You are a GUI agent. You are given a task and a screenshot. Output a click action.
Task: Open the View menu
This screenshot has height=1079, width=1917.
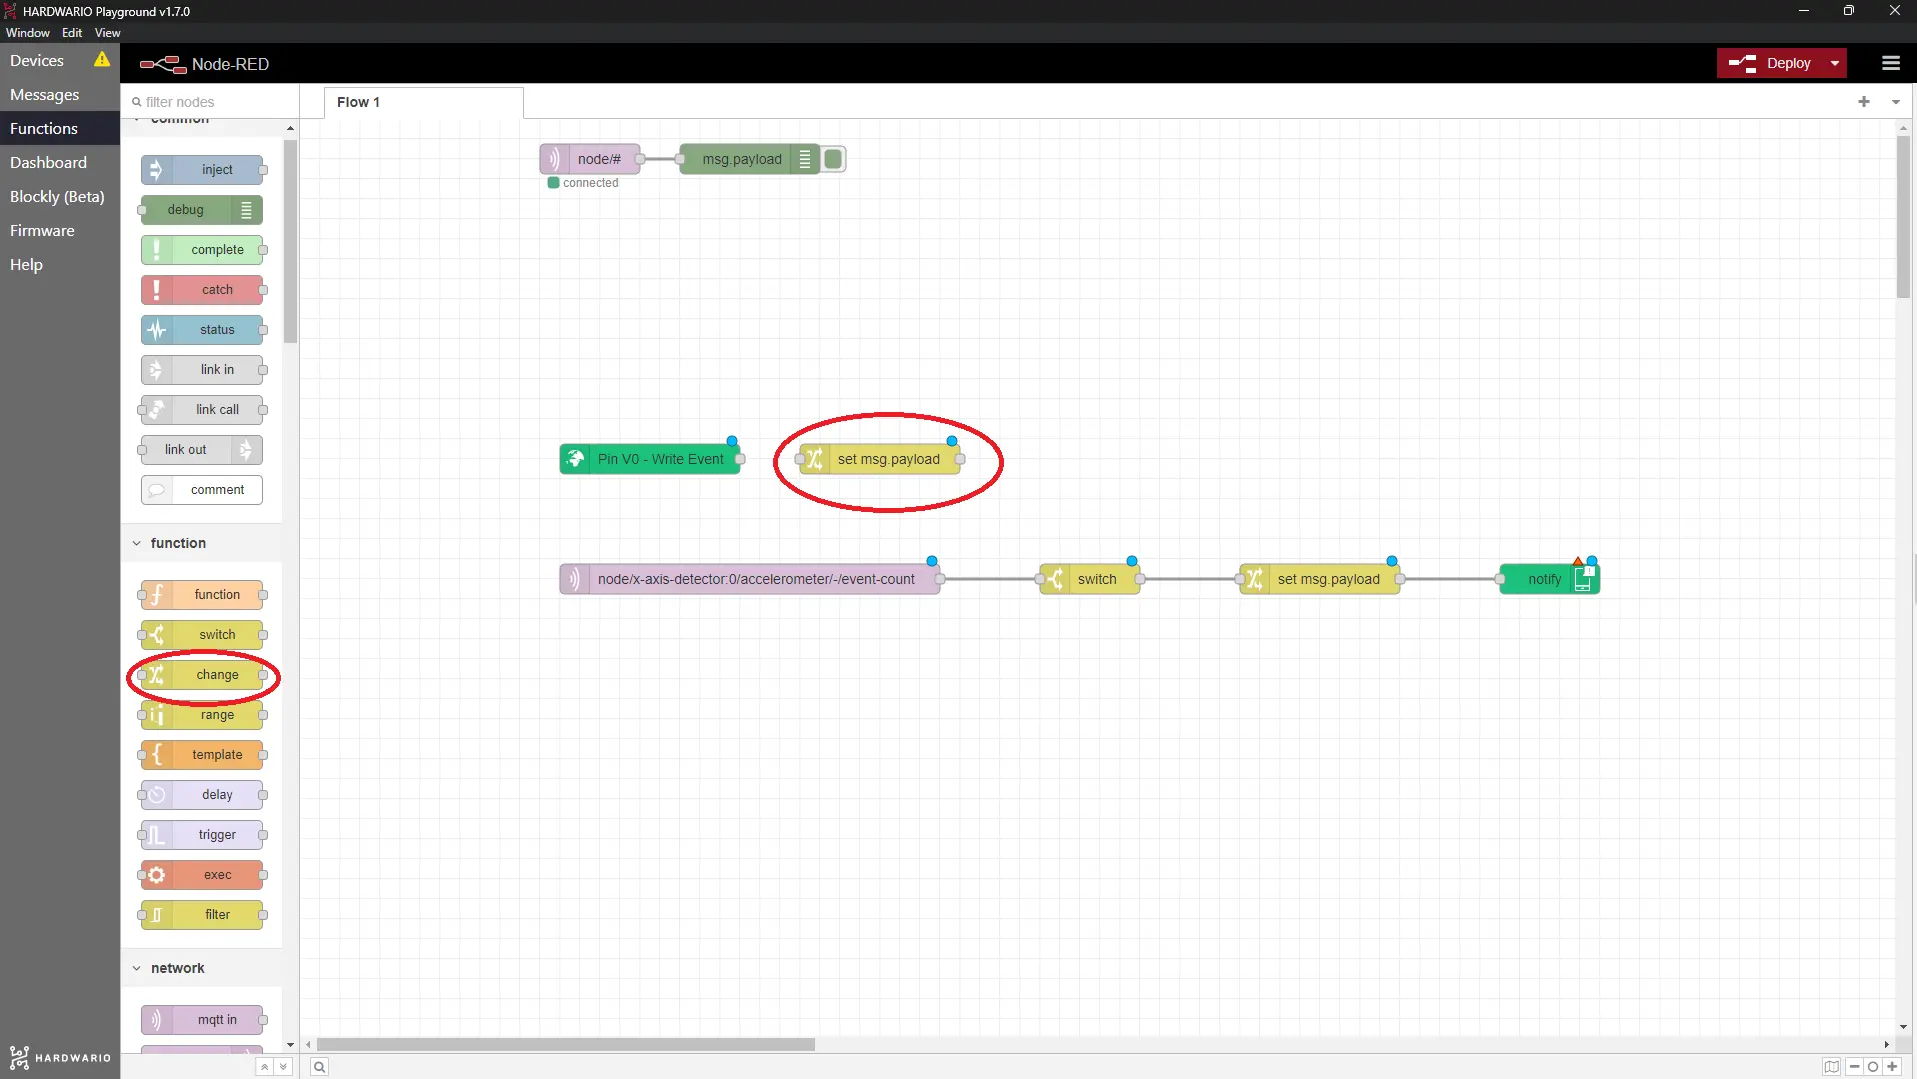pyautogui.click(x=107, y=33)
